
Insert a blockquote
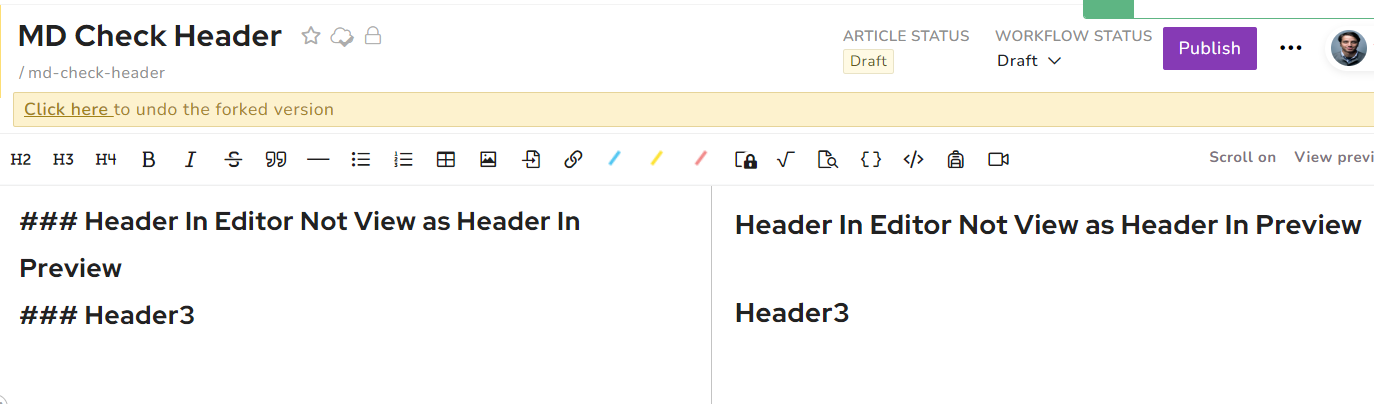(x=275, y=159)
